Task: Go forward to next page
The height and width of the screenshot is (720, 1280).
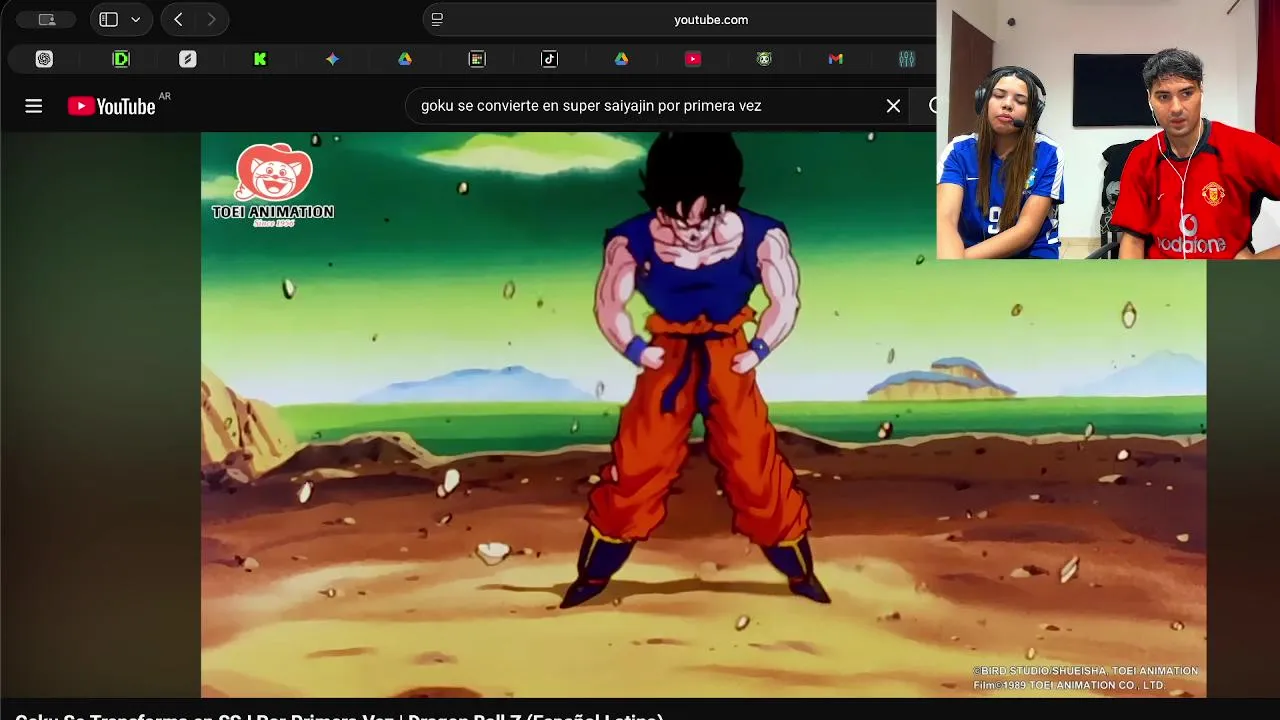Action: [211, 20]
